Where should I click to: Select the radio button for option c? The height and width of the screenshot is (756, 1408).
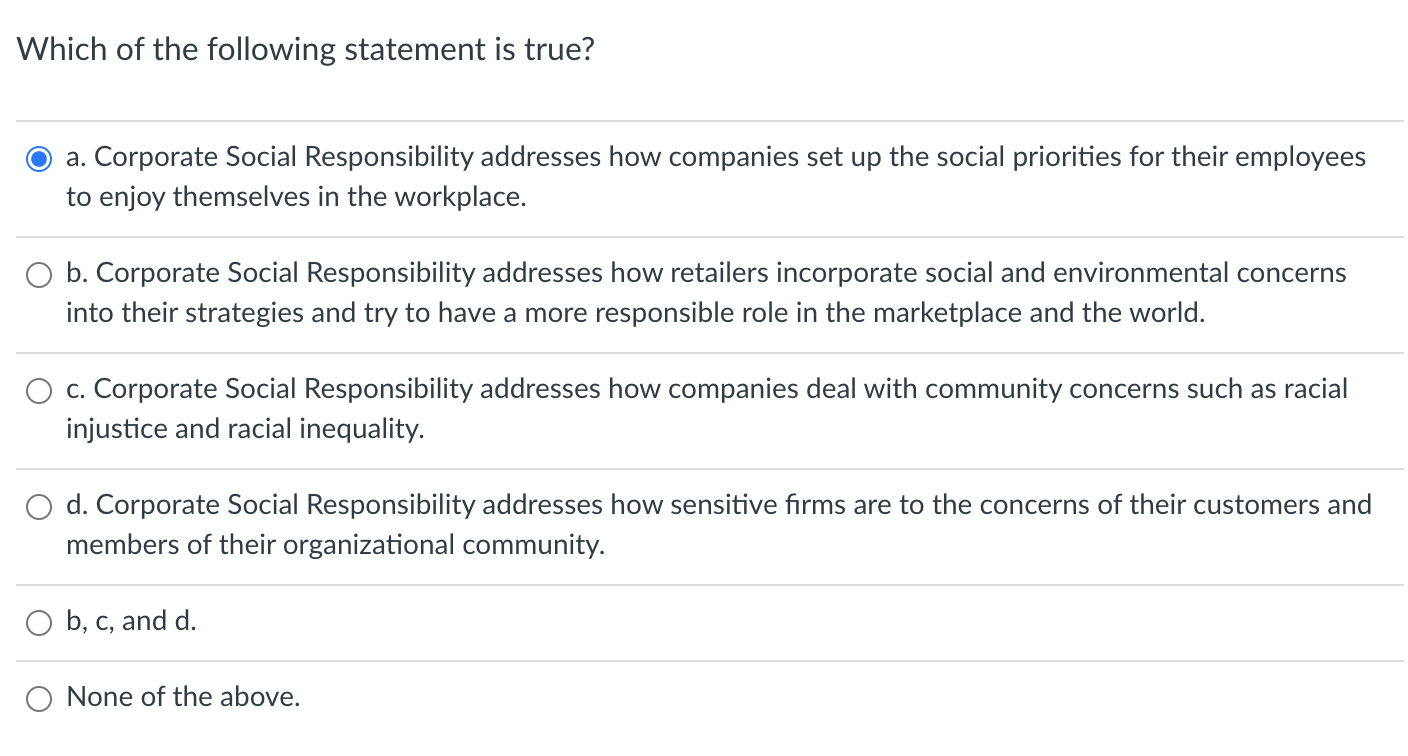pyautogui.click(x=38, y=390)
